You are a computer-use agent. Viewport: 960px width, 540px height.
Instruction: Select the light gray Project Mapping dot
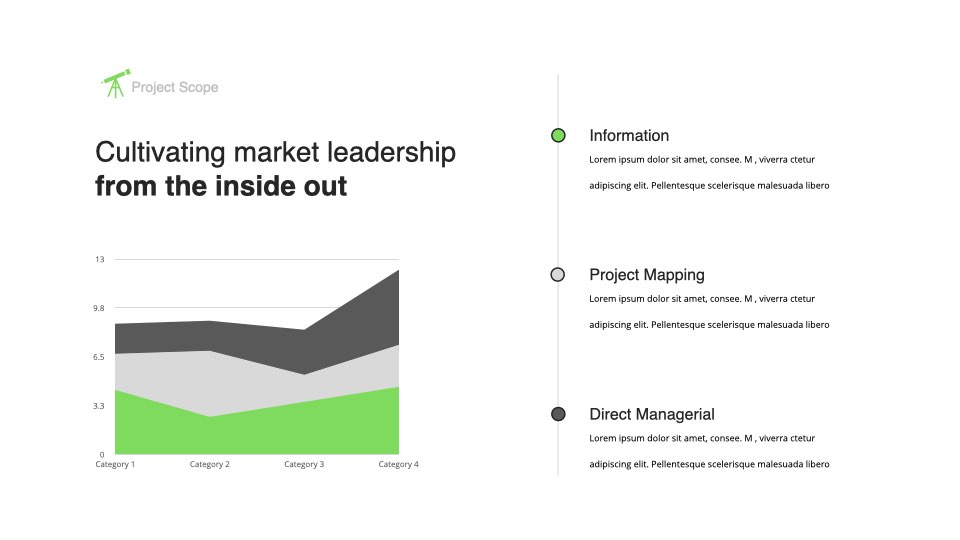(x=558, y=274)
